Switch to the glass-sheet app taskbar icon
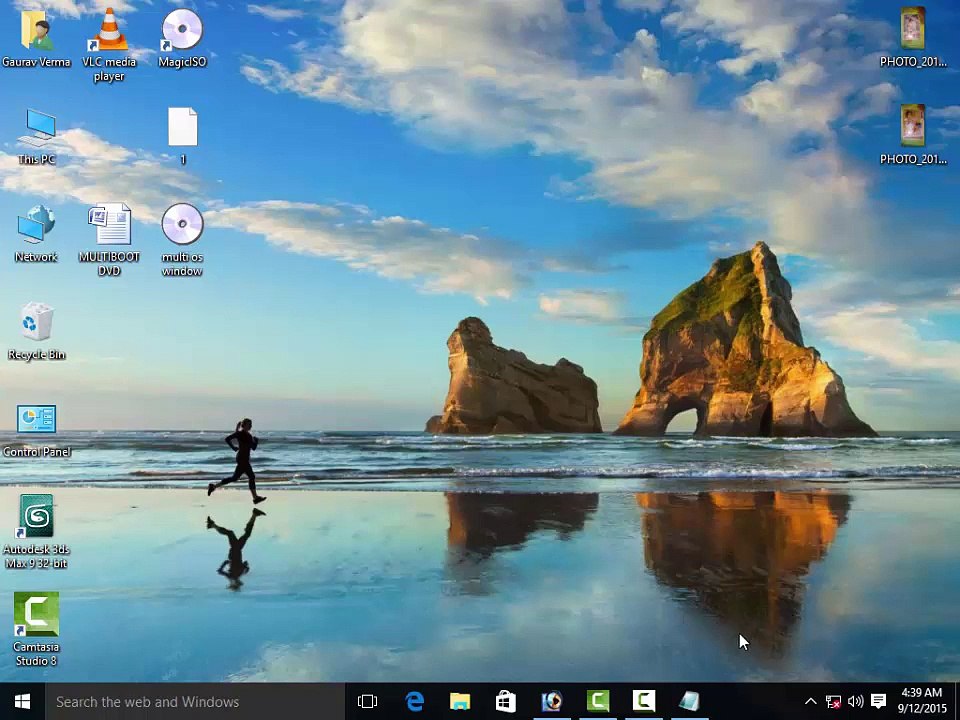Screen dimensions: 960x720 689,702
